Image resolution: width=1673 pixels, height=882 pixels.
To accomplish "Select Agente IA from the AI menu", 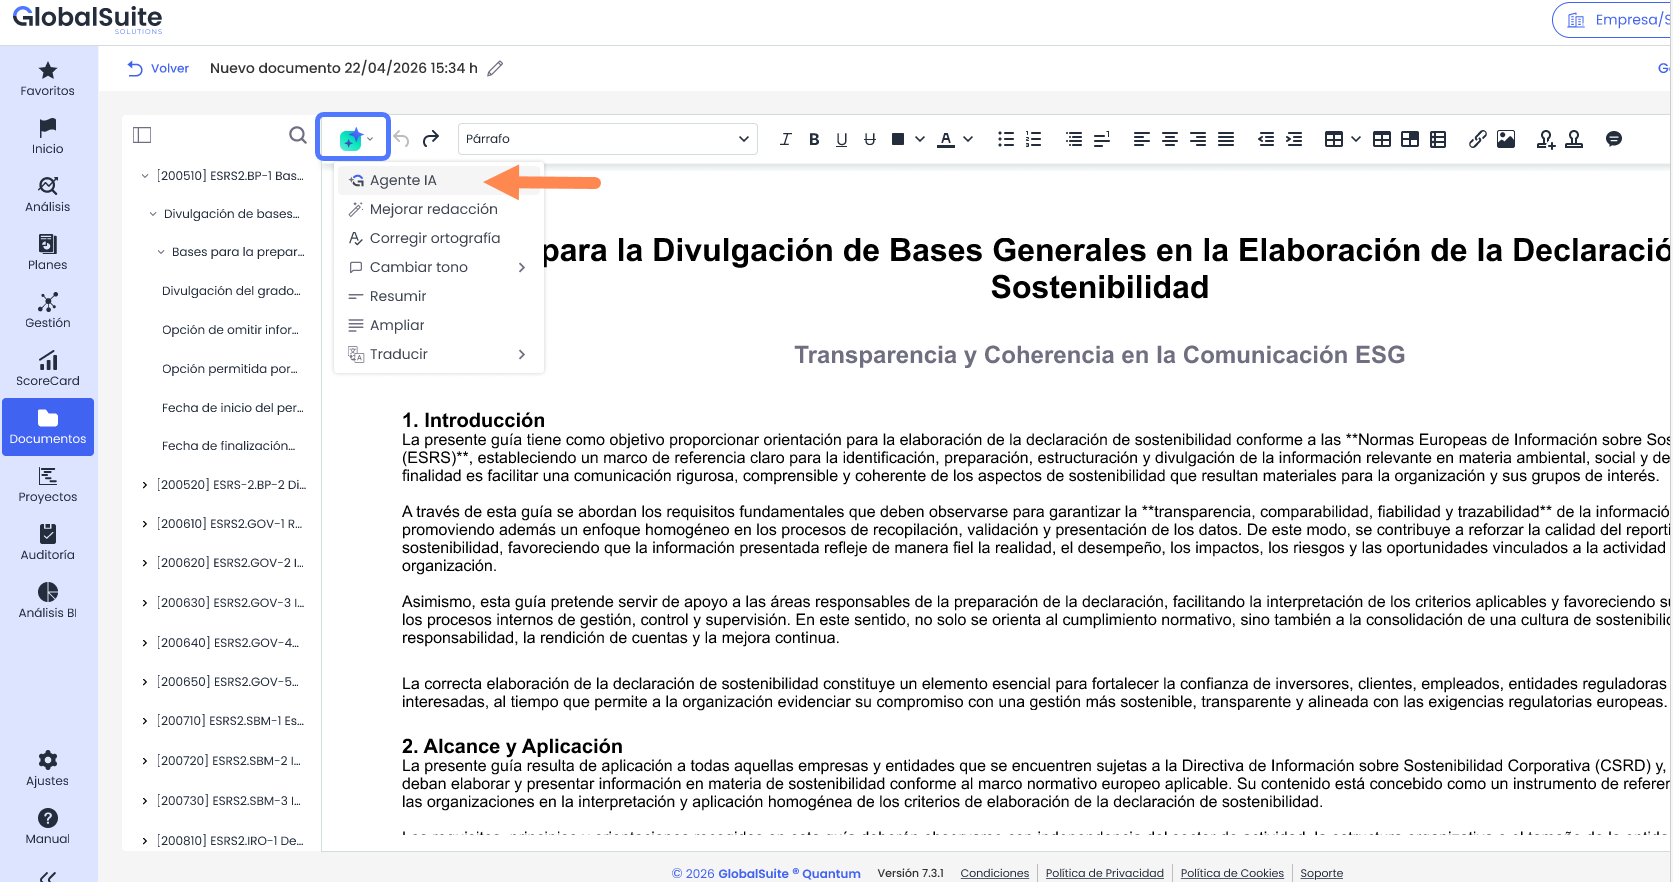I will pos(440,180).
